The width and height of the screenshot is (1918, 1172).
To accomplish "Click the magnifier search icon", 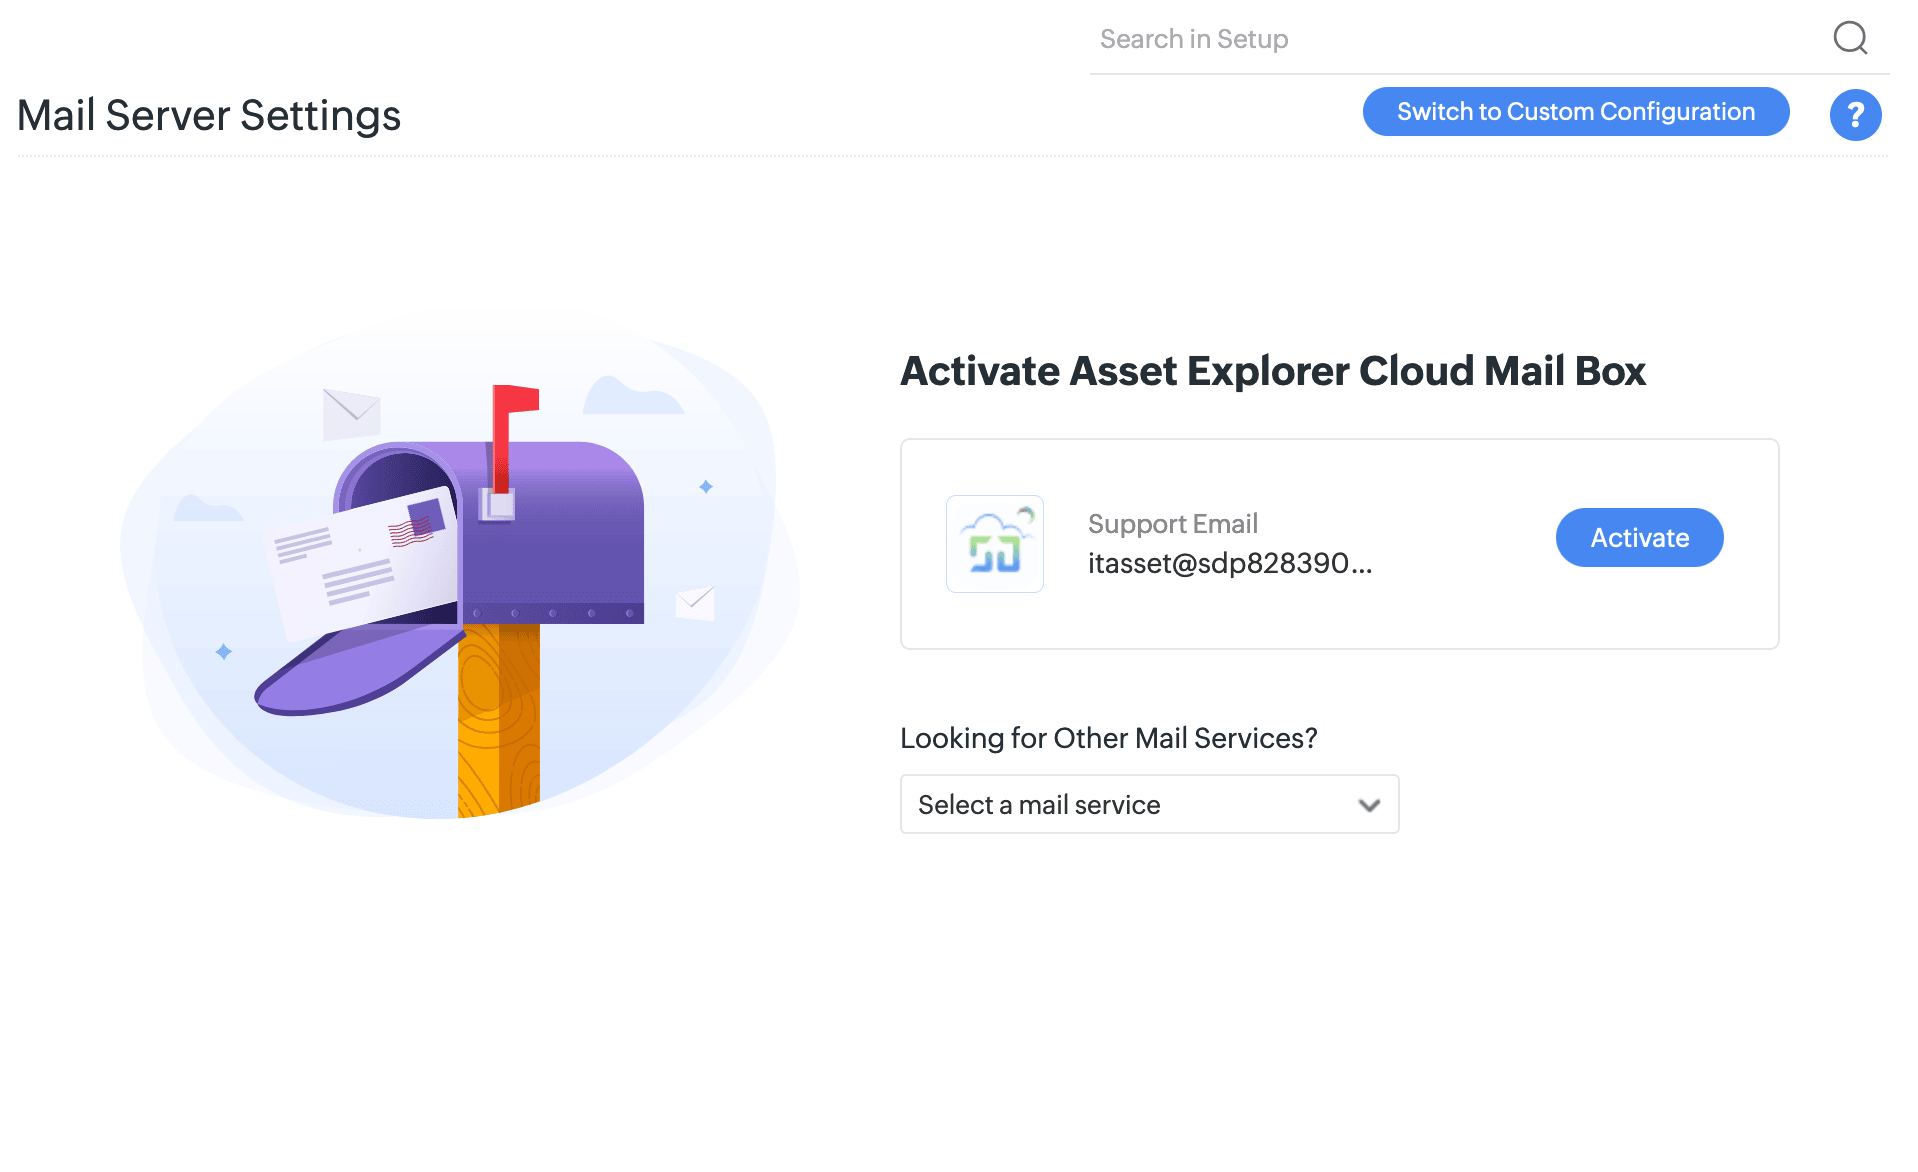I will coord(1850,38).
